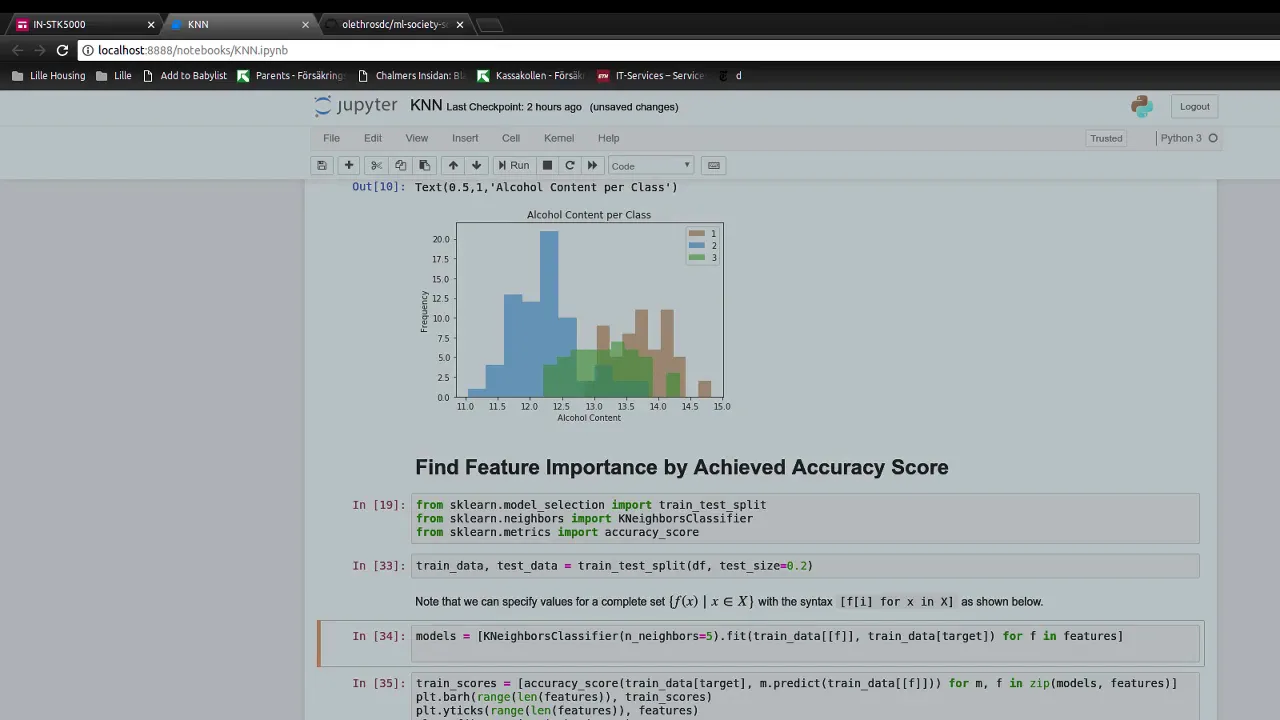Open the cell type dropdown showing Code
The image size is (1280, 720).
tap(651, 165)
